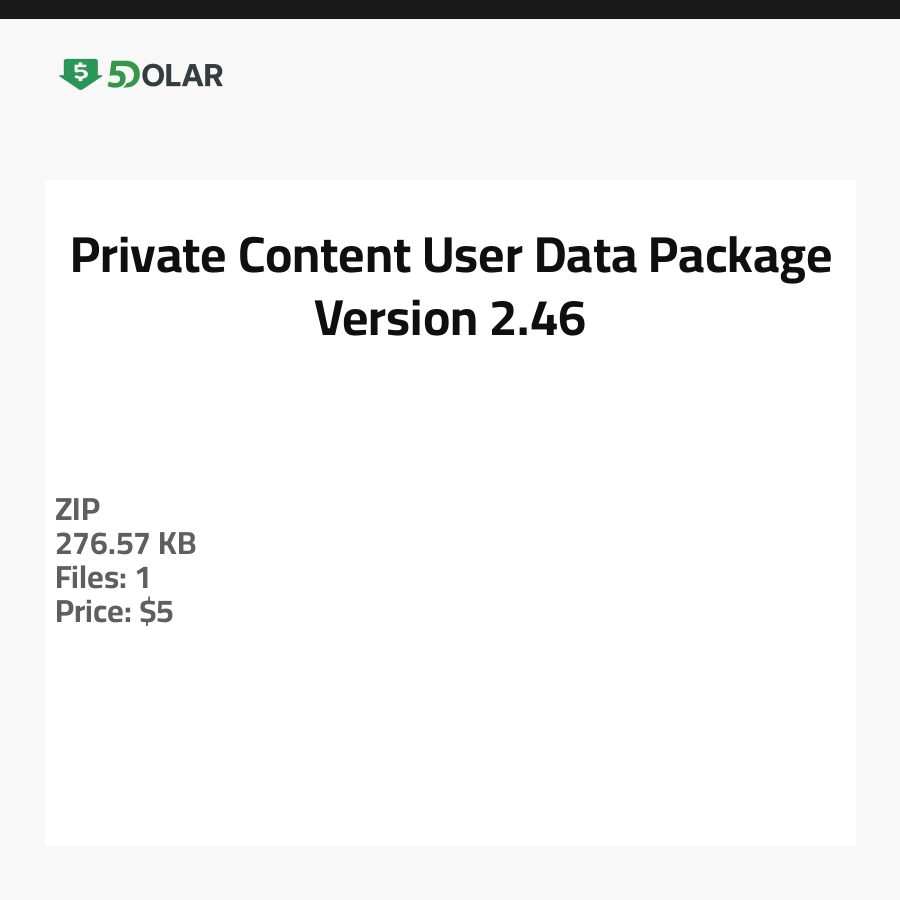Viewport: 900px width, 900px height.
Task: Click the Files: 1 count label
Action: [103, 578]
